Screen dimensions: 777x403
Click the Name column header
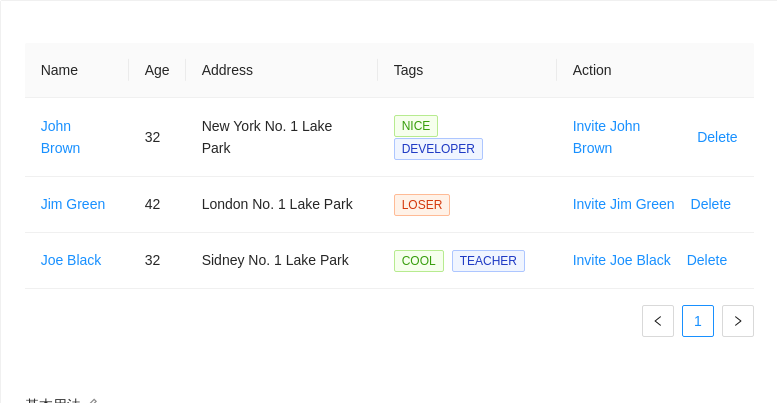[59, 70]
